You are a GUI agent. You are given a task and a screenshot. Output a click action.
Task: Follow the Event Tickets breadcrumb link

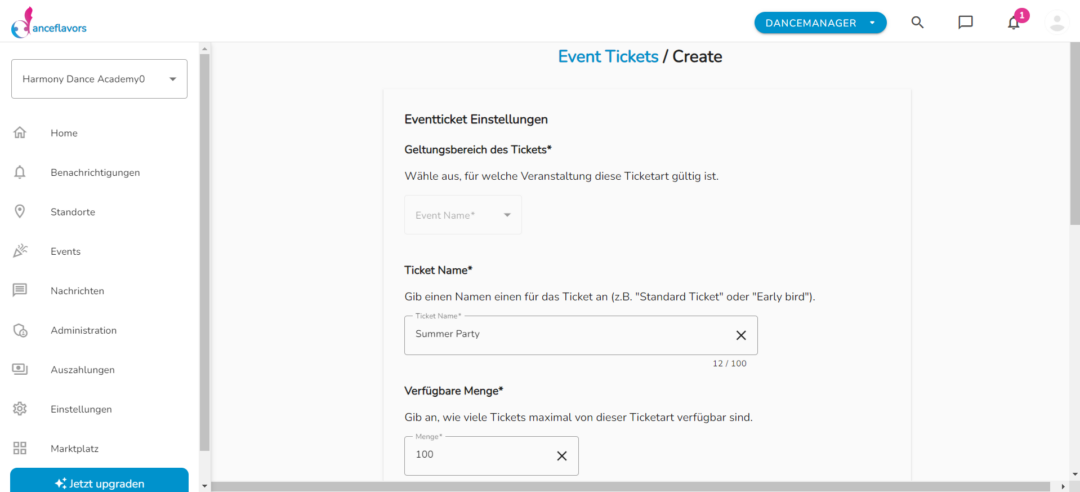[608, 57]
